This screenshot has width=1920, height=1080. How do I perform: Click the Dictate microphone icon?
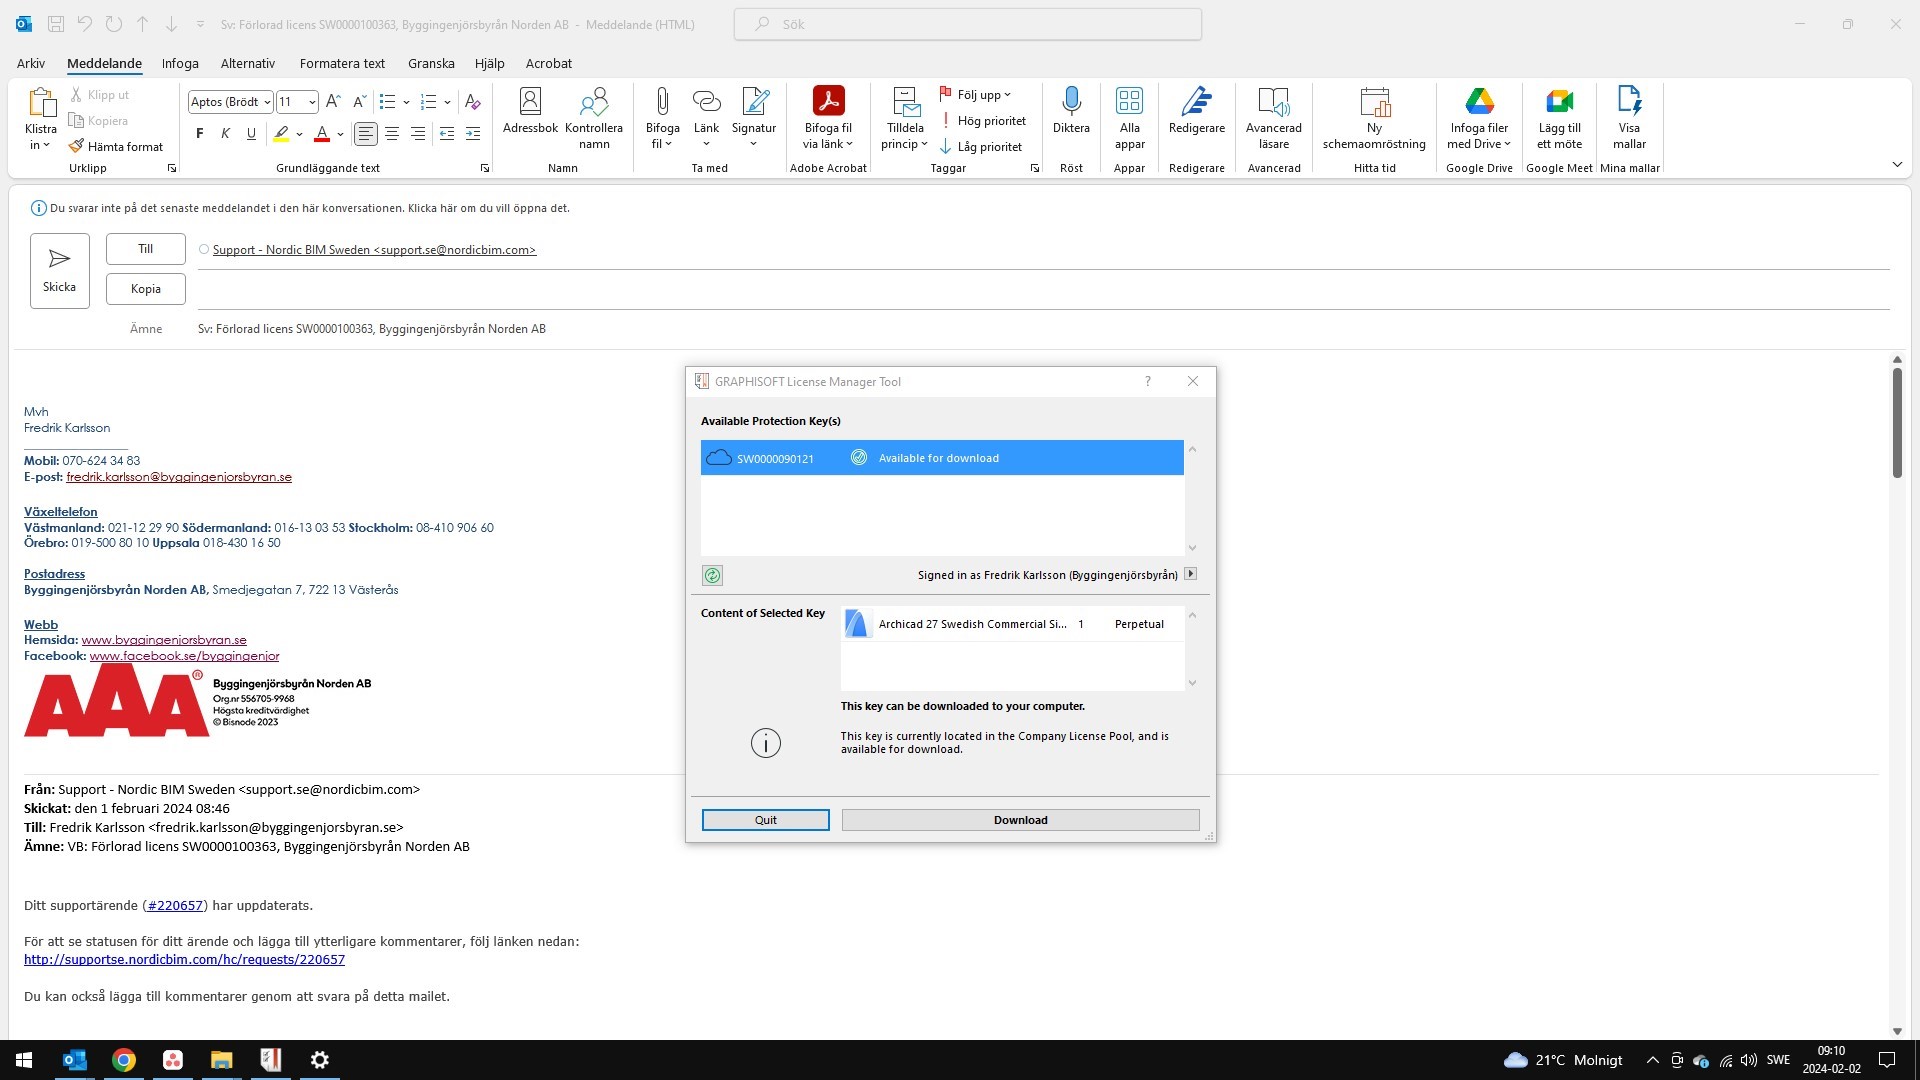(1071, 101)
